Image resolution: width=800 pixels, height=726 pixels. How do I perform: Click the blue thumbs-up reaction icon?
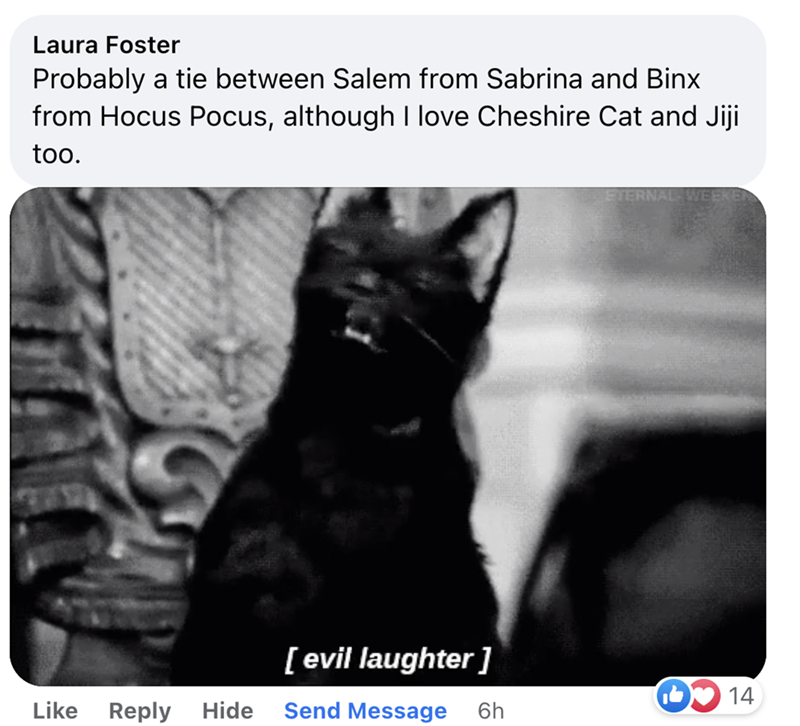pos(673,694)
